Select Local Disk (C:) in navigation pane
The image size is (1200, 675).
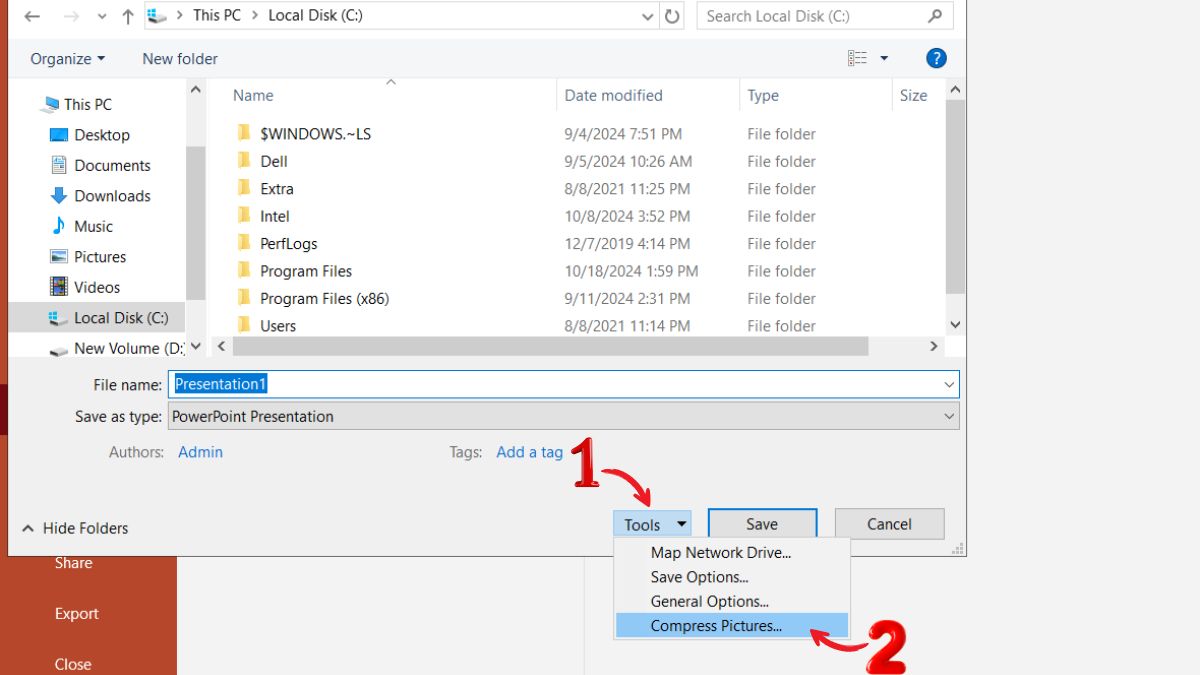tap(97, 318)
